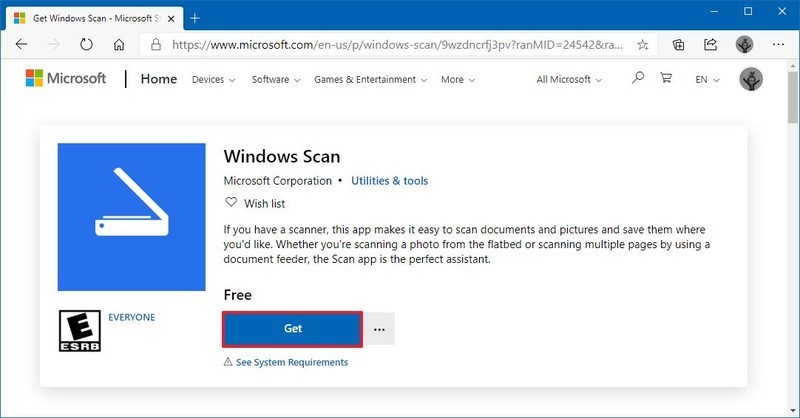View site security lock info
The width and height of the screenshot is (800, 418).
(x=156, y=44)
